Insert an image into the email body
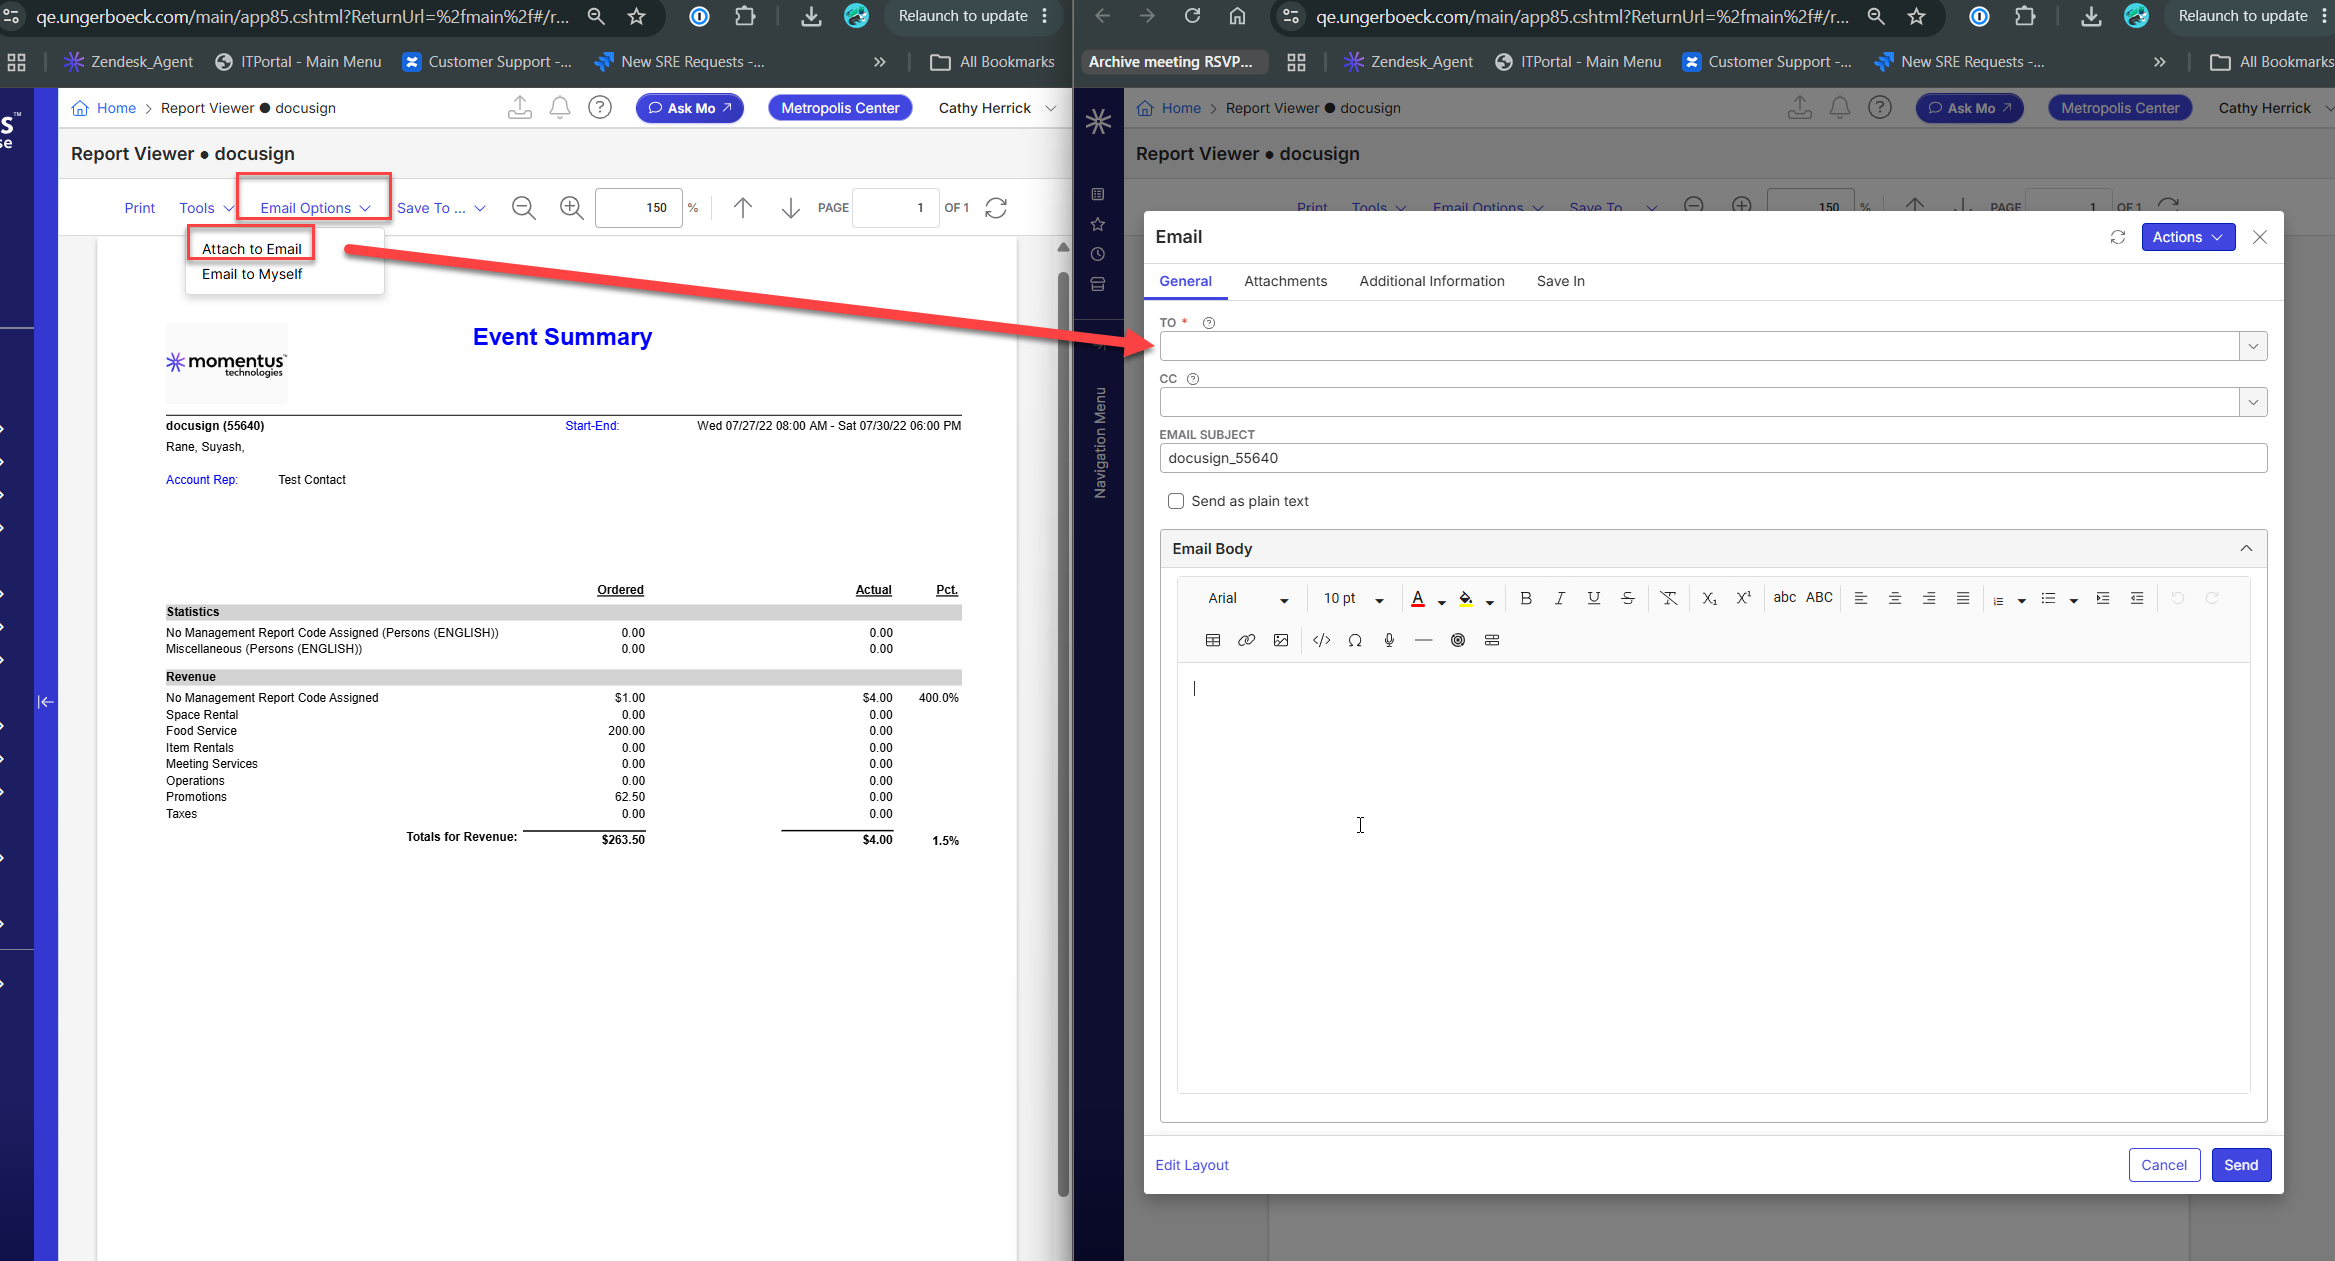Viewport: 2335px width, 1261px height. [1281, 640]
